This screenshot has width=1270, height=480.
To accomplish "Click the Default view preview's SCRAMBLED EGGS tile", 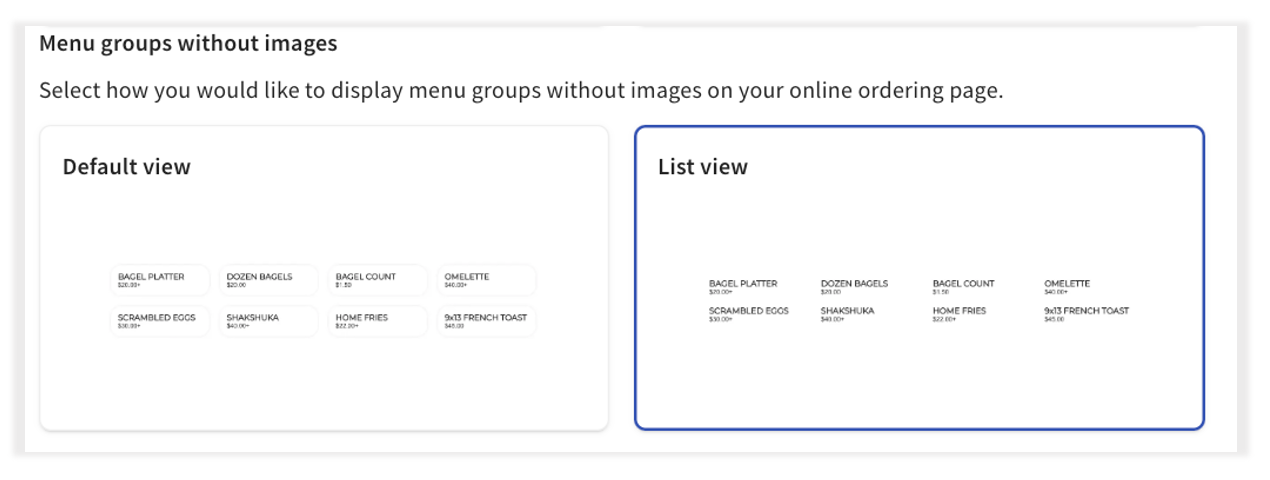I will (x=160, y=321).
